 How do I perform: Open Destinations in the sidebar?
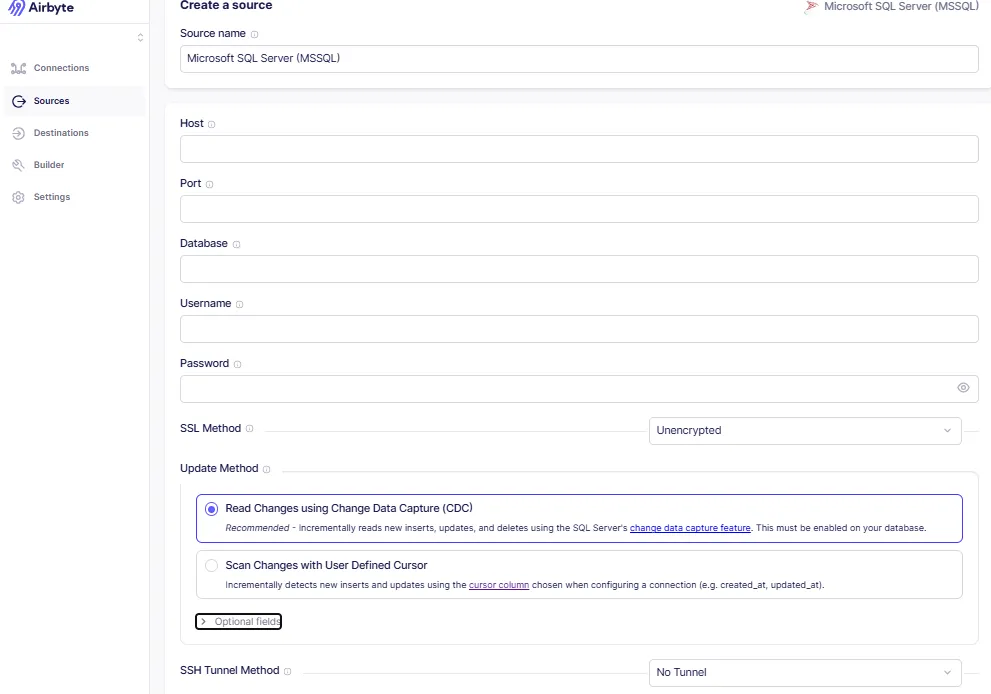(x=61, y=133)
